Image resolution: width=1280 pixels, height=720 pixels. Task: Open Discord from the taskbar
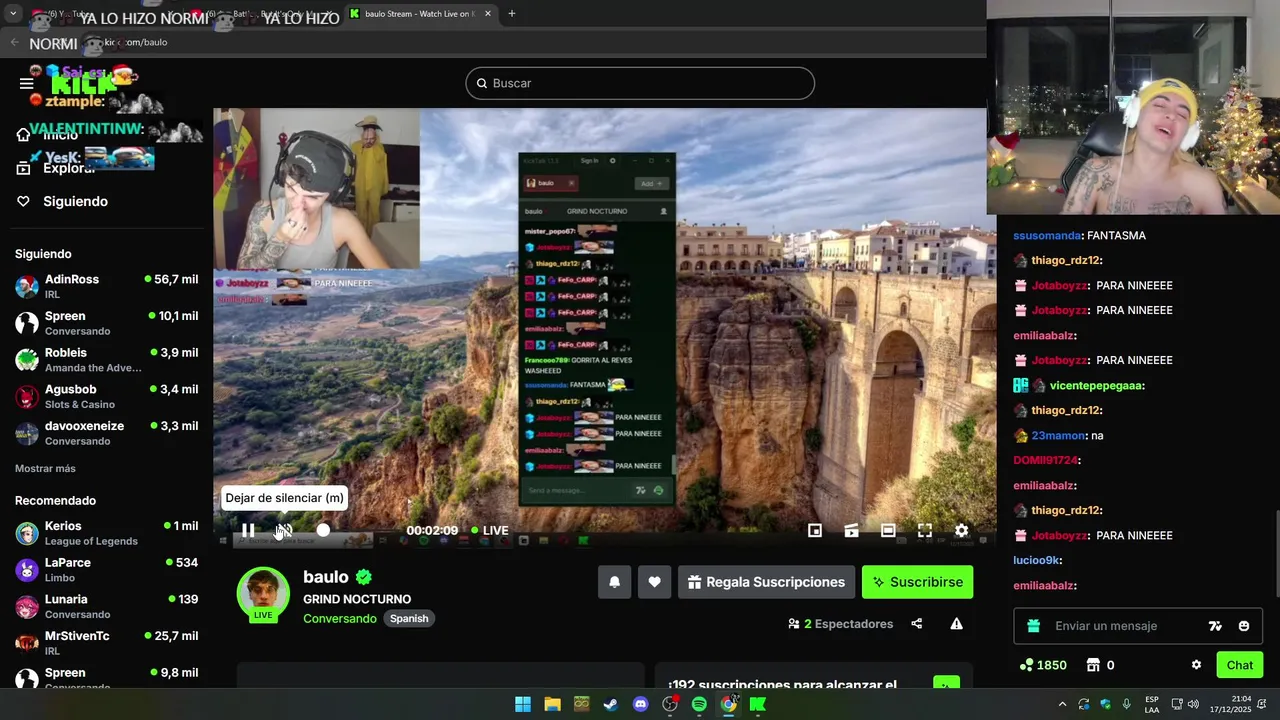pos(641,704)
